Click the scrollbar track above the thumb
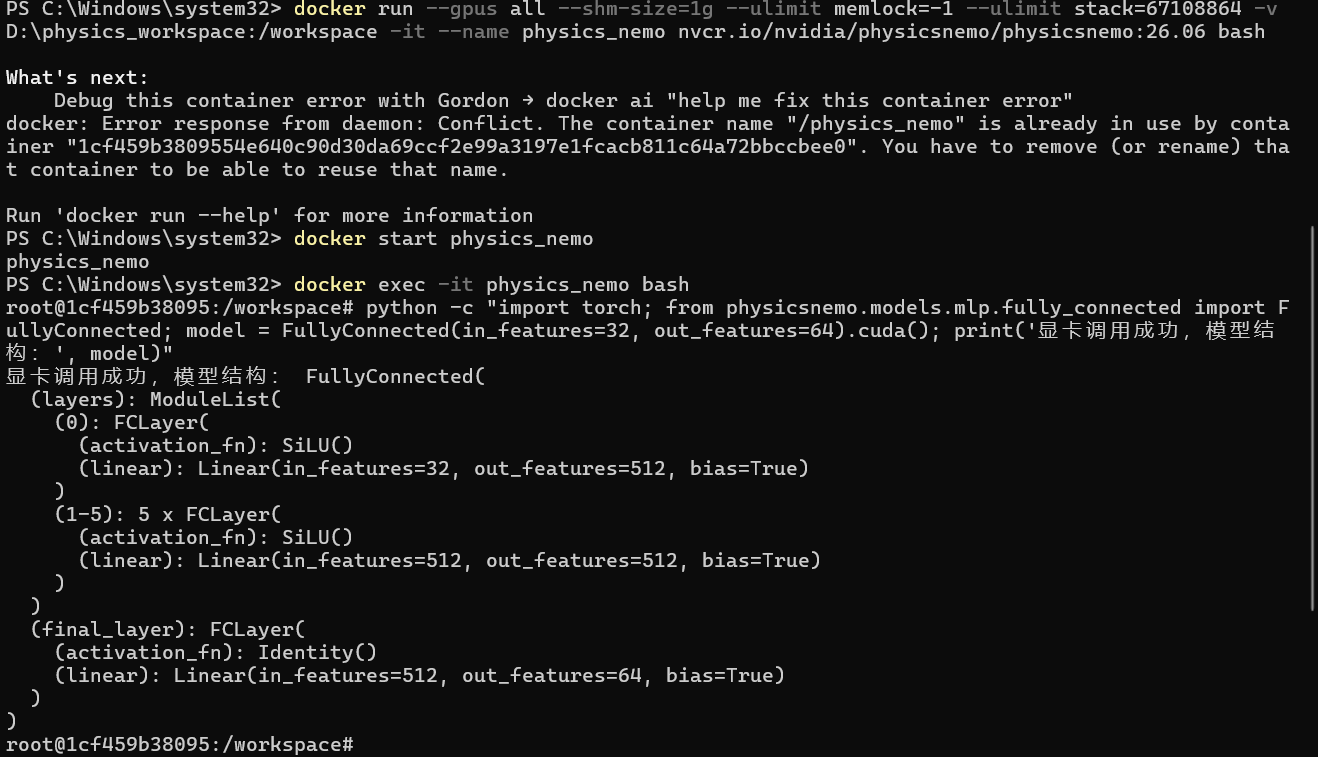Image resolution: width=1318 pixels, height=757 pixels. 1313,112
